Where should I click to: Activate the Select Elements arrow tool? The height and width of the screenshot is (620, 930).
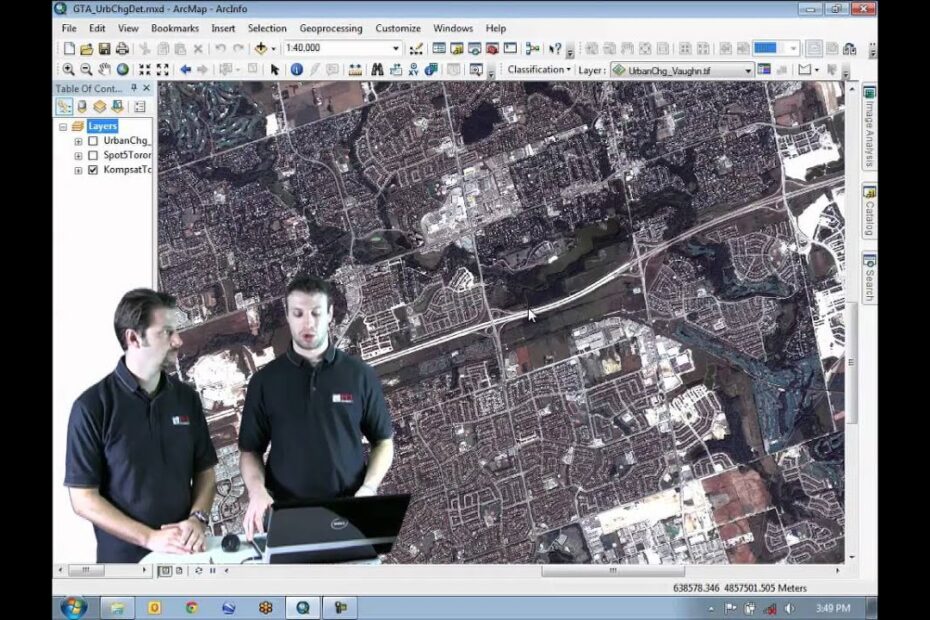pyautogui.click(x=275, y=70)
